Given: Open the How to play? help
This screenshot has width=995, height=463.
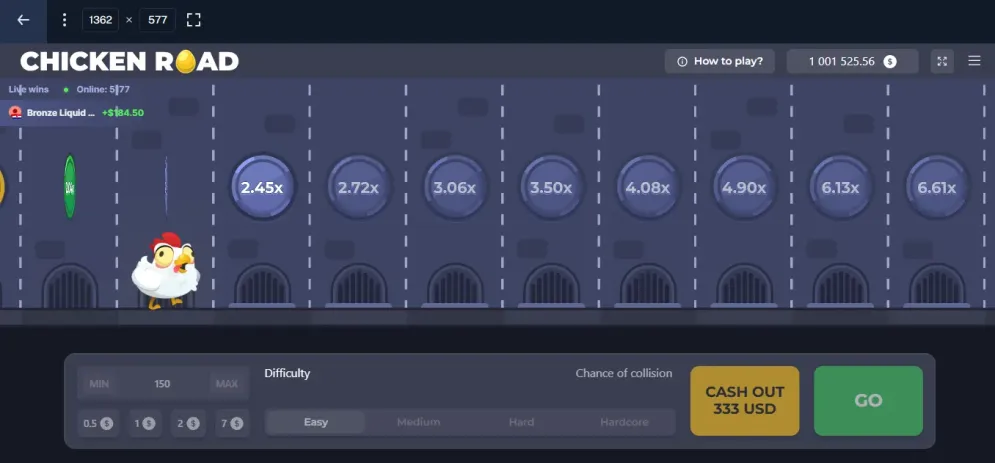Looking at the screenshot, I should click(x=720, y=62).
